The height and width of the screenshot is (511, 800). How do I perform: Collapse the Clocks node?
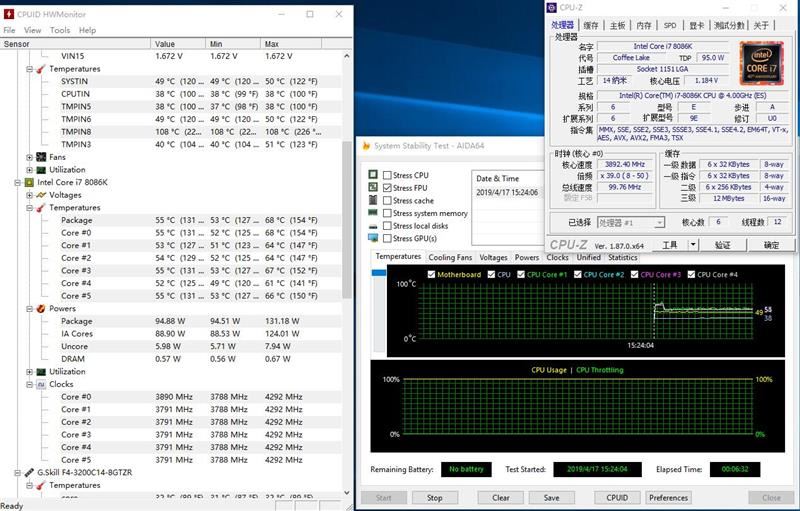click(x=29, y=385)
